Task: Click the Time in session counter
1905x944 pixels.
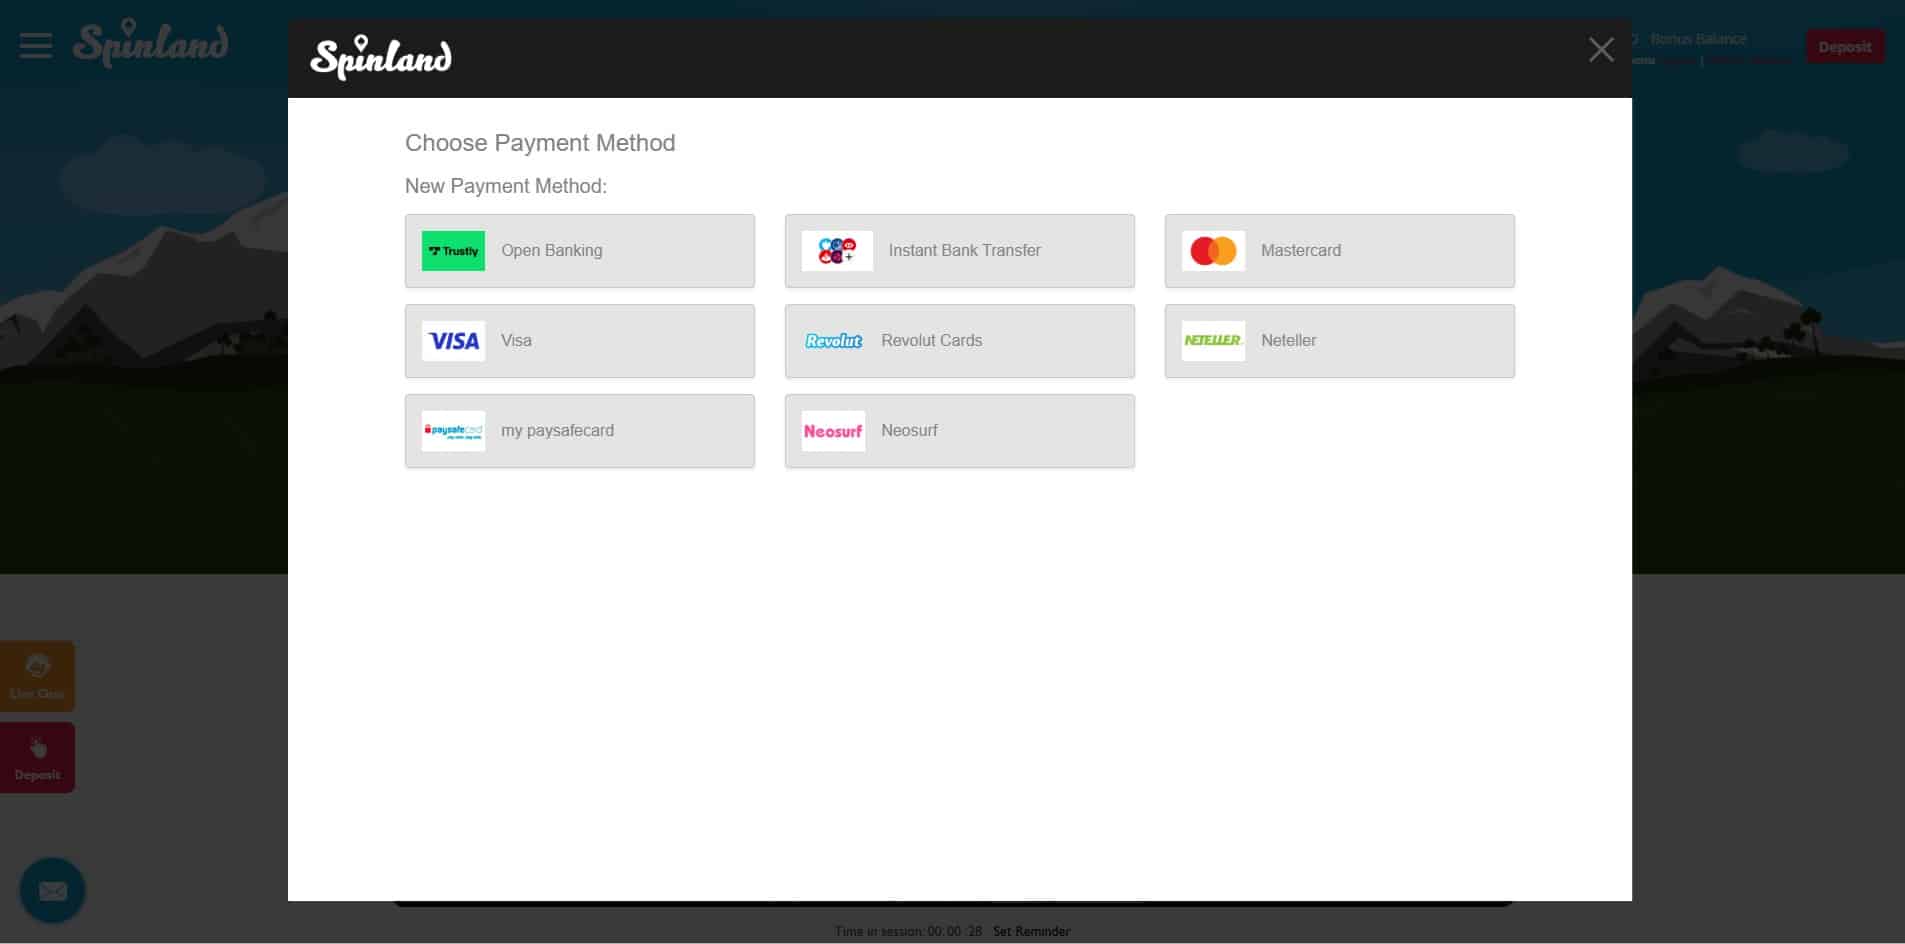Action: pyautogui.click(x=908, y=931)
